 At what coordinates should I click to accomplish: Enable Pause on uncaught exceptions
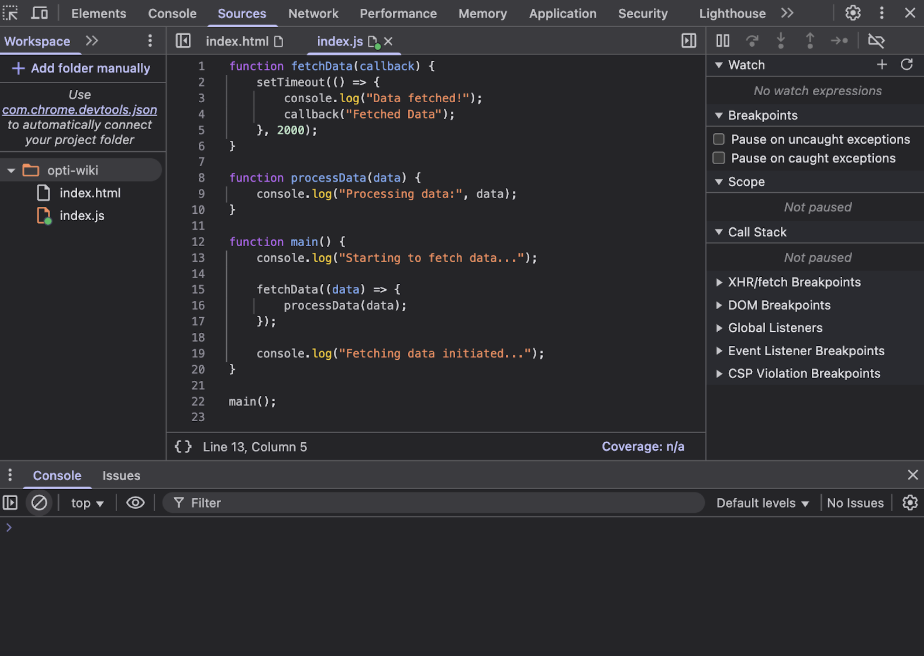pos(719,140)
